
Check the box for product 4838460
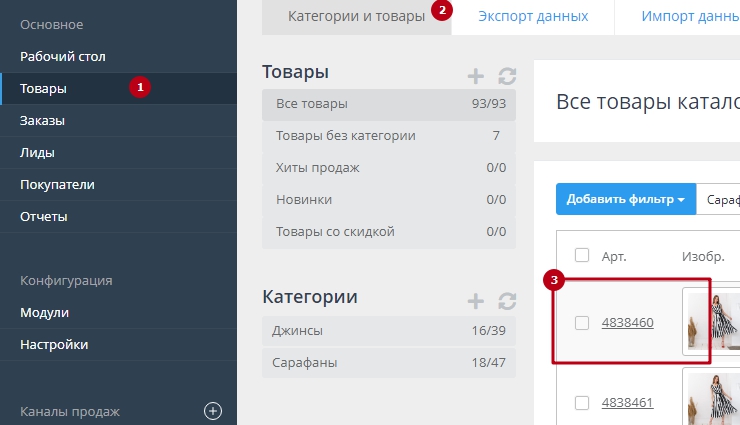pyautogui.click(x=582, y=322)
